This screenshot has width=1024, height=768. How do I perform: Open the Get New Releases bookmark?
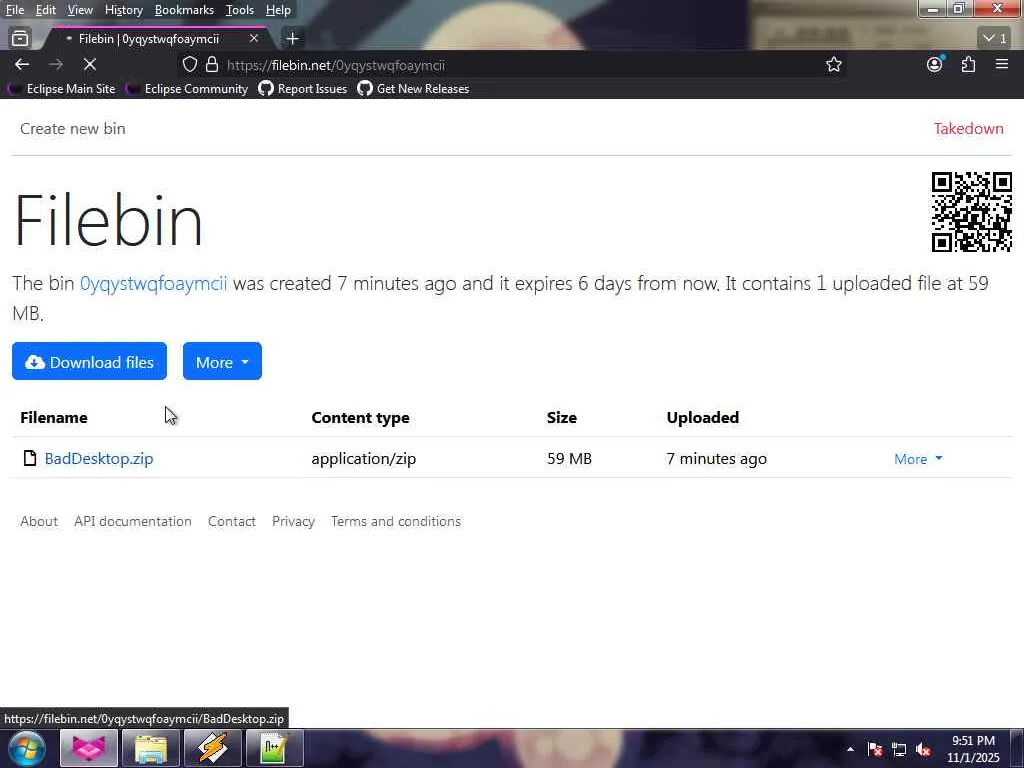pos(413,89)
